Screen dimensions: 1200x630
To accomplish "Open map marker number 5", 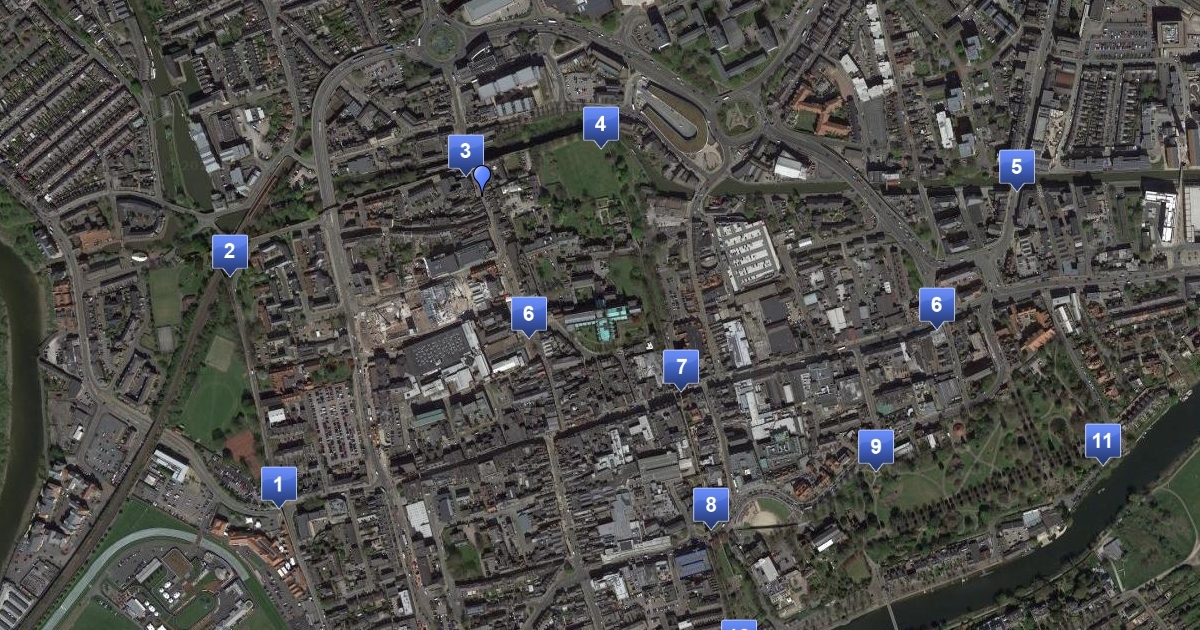I will point(1017,167).
